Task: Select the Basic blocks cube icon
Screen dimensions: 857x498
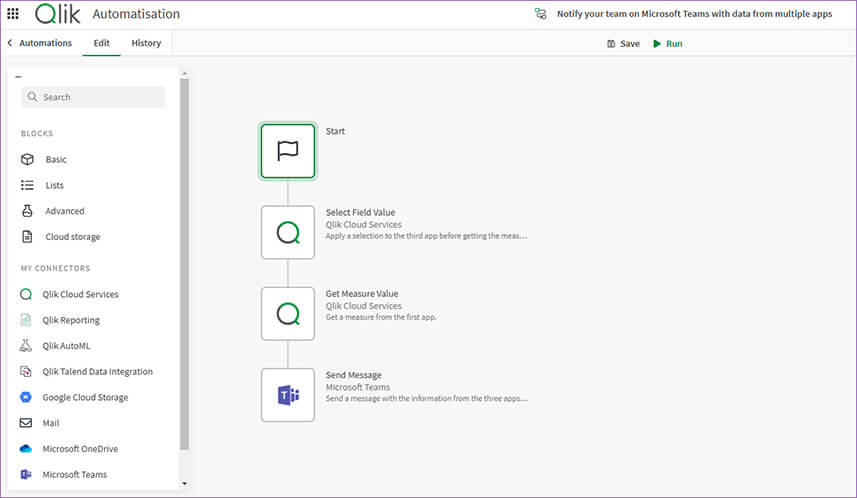Action: 27,159
